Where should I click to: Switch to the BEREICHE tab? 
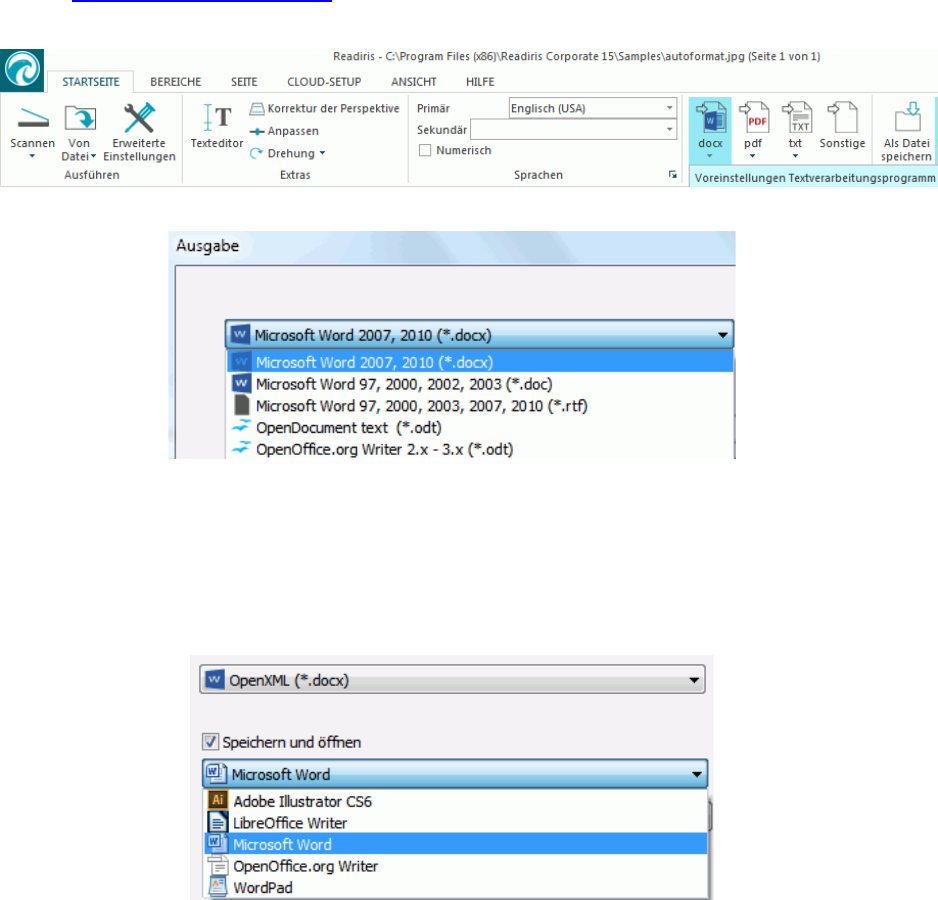176,82
